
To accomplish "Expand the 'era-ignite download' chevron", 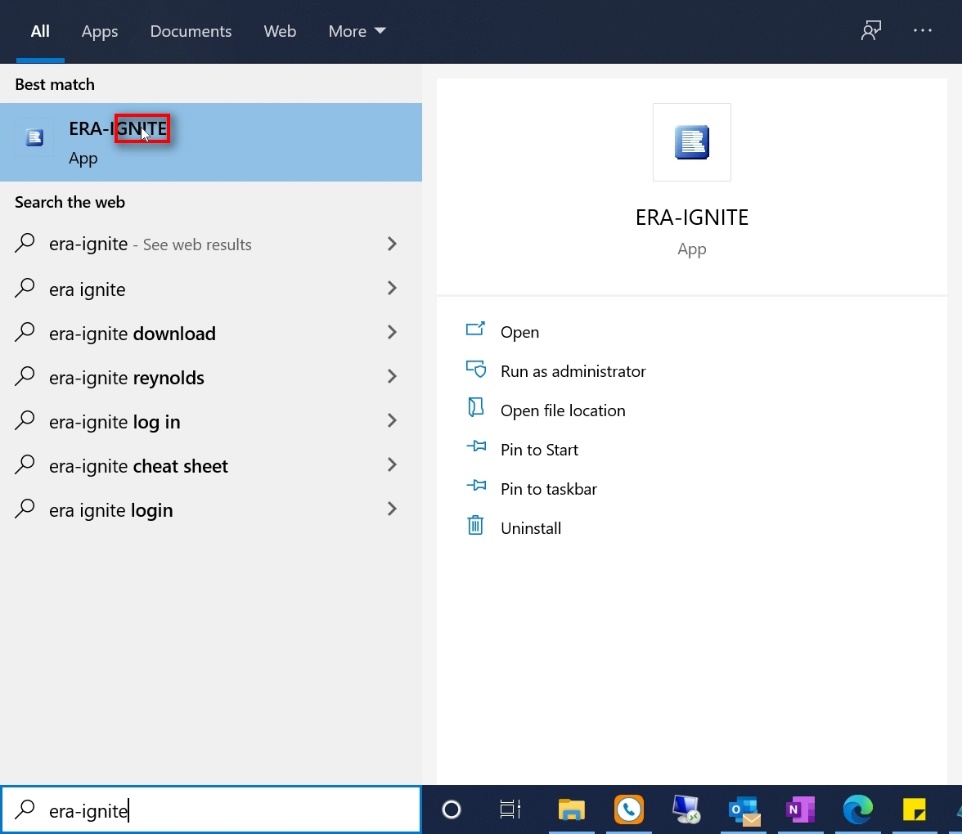I will 392,332.
